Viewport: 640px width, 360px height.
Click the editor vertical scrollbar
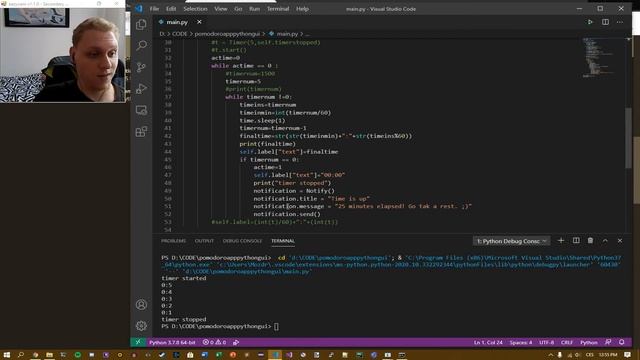(629, 138)
